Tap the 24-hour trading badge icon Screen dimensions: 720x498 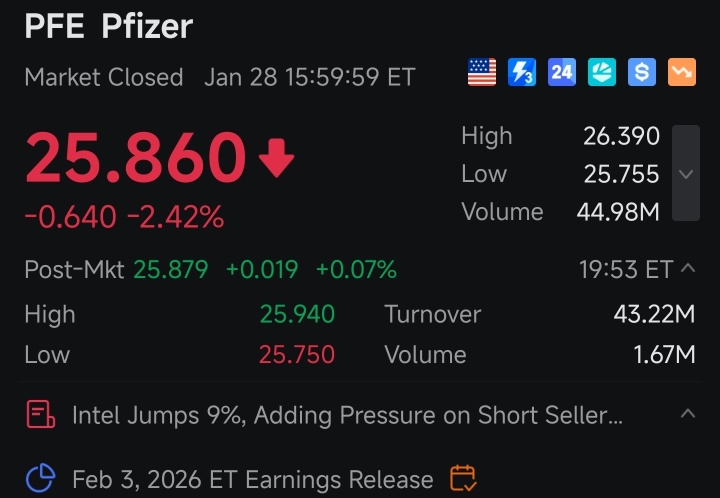point(562,72)
